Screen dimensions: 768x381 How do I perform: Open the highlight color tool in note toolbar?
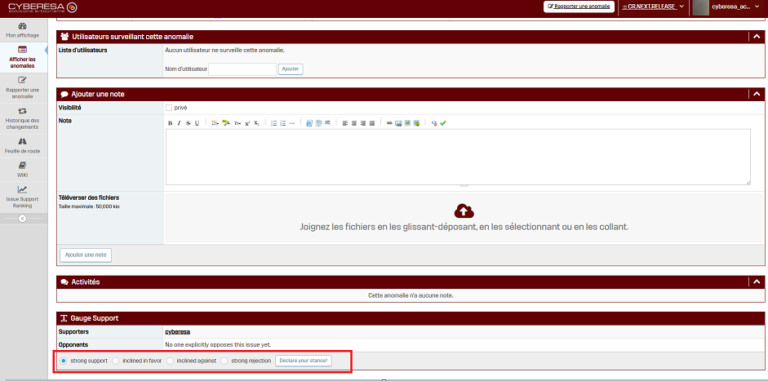click(226, 123)
